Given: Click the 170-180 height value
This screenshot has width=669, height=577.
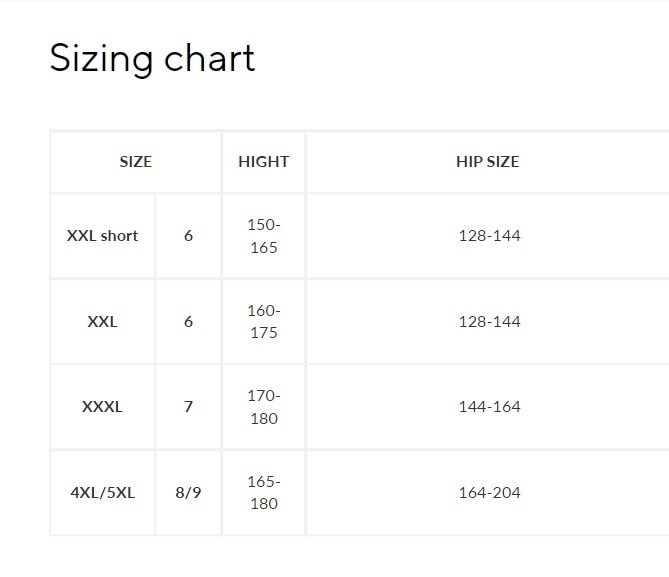Looking at the screenshot, I should (x=263, y=407).
